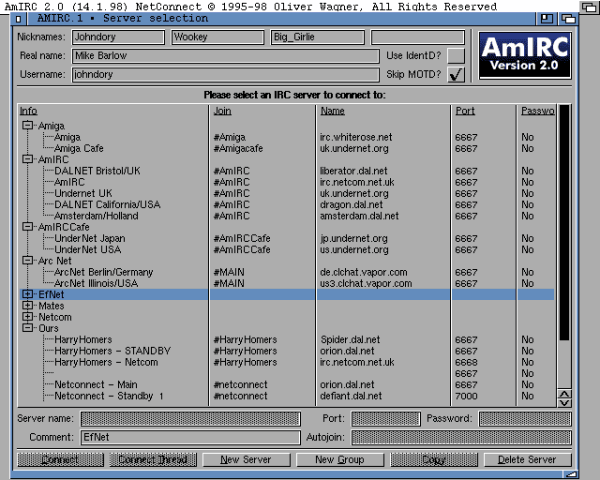The image size is (600, 480).
Task: Expand the EfNet group
Action: pos(27,294)
